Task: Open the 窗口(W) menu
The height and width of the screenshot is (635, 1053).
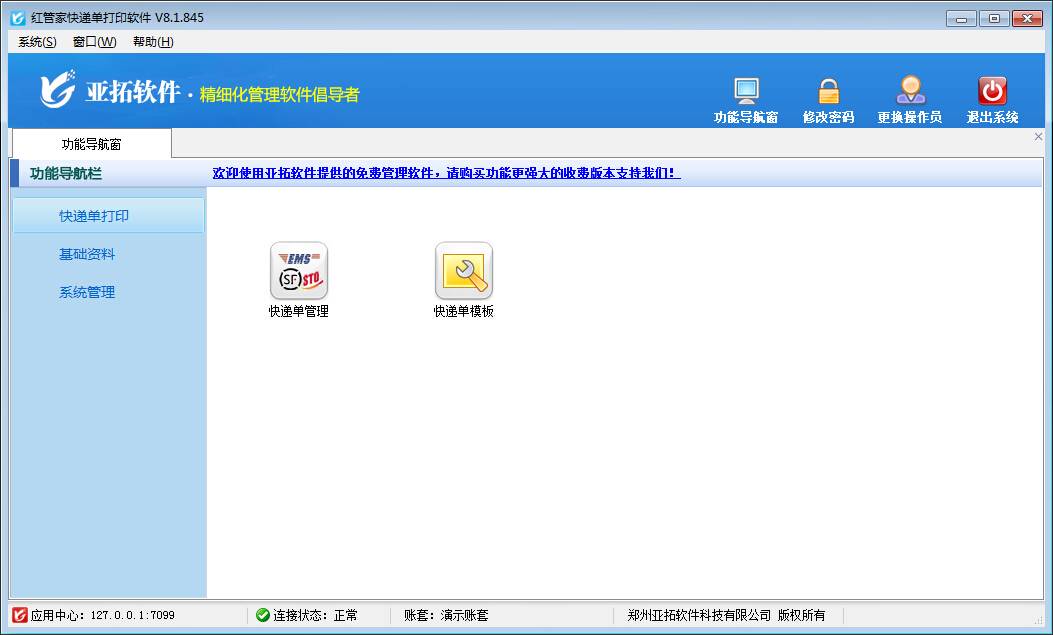Action: click(94, 42)
